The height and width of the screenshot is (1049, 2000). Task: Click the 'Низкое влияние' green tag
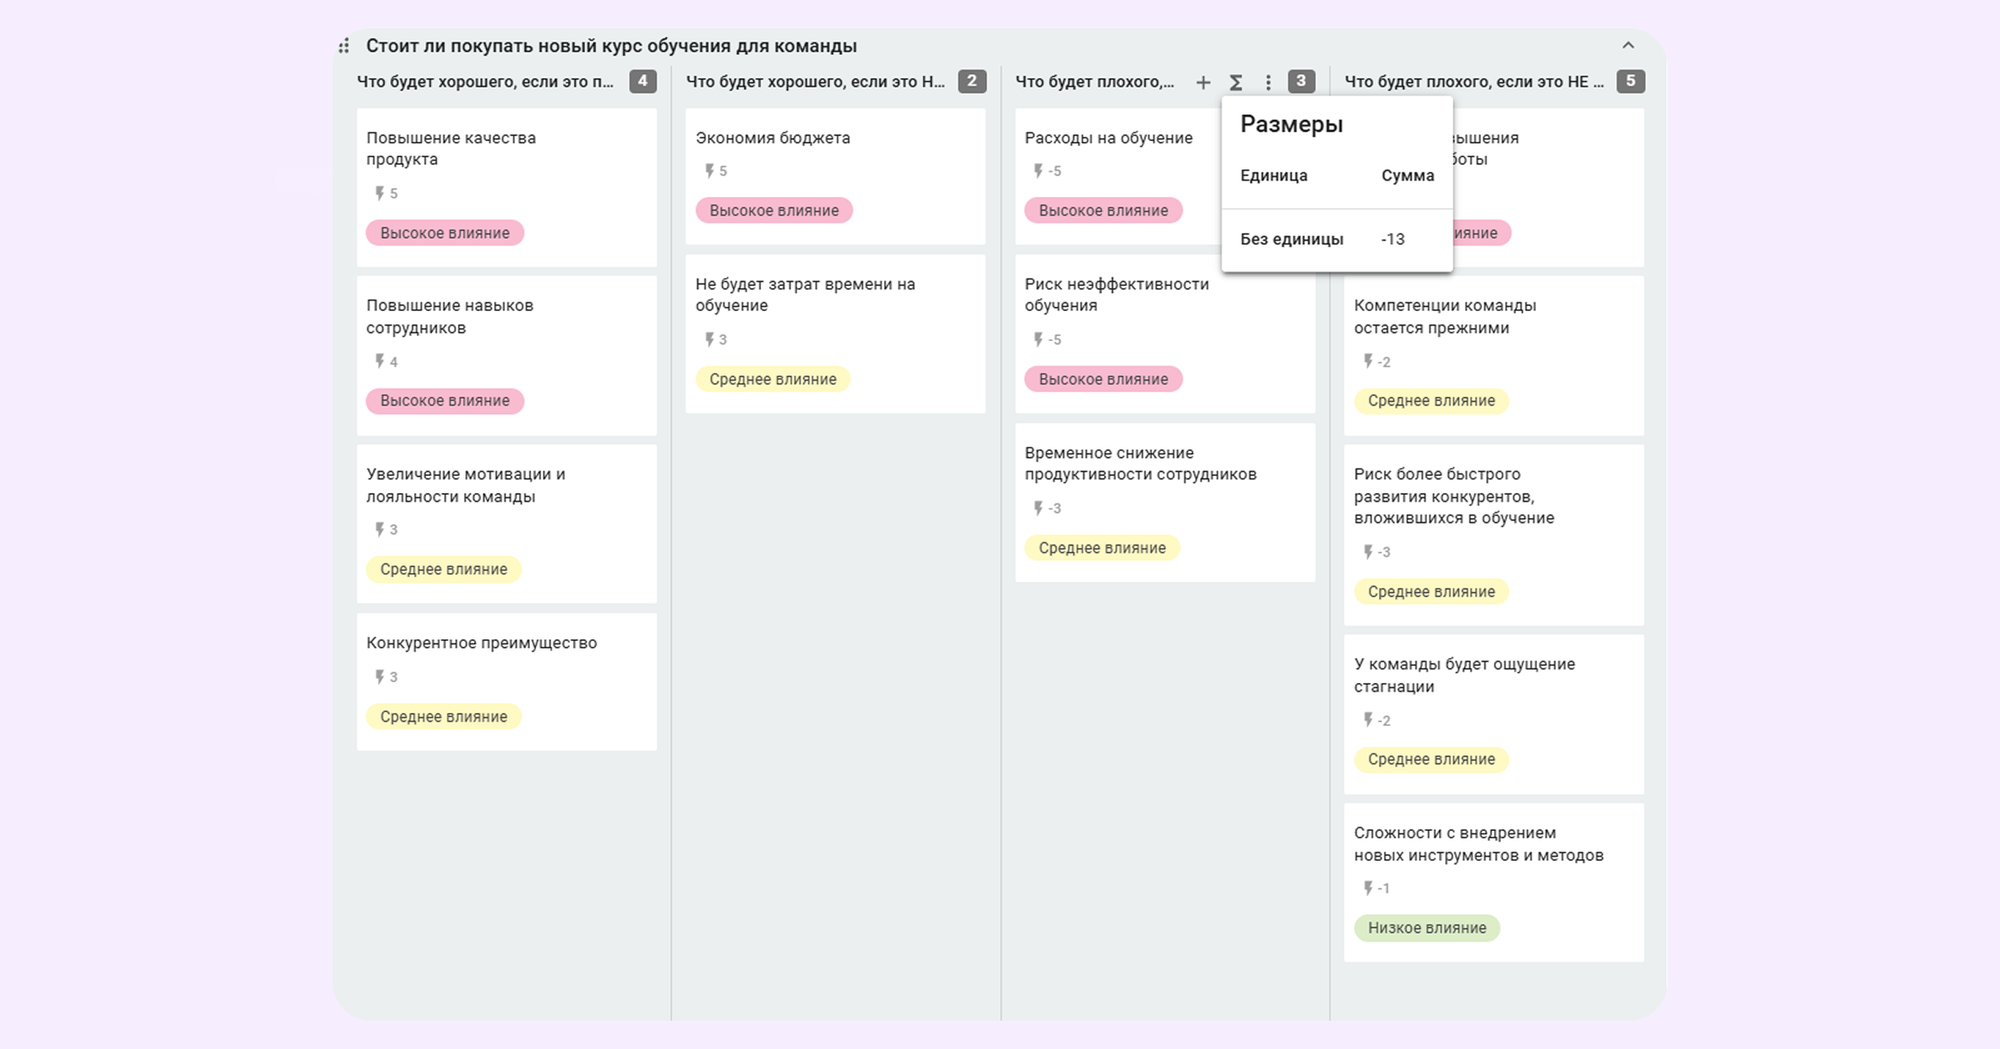coord(1426,928)
